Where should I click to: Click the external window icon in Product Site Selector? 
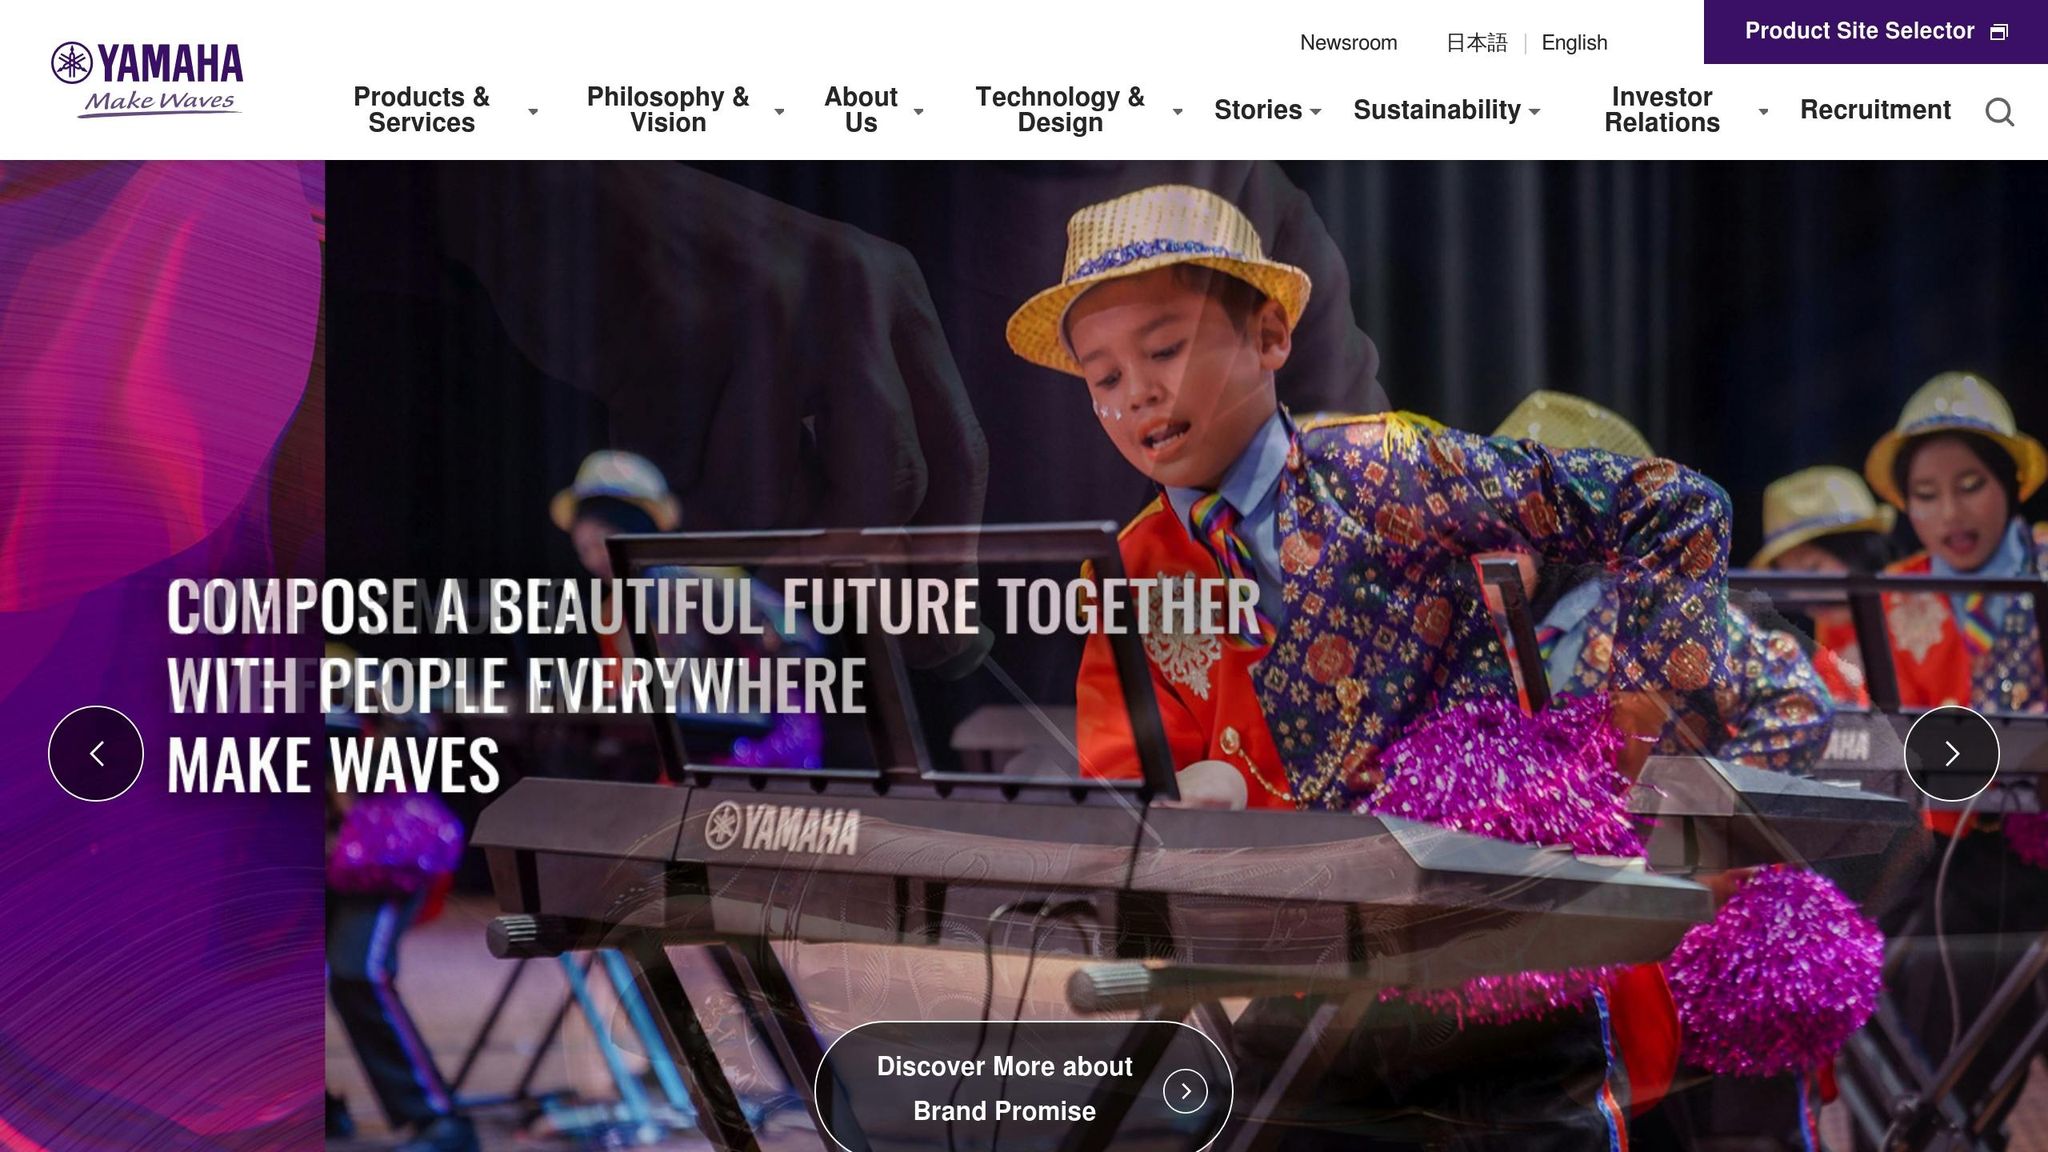click(1998, 32)
